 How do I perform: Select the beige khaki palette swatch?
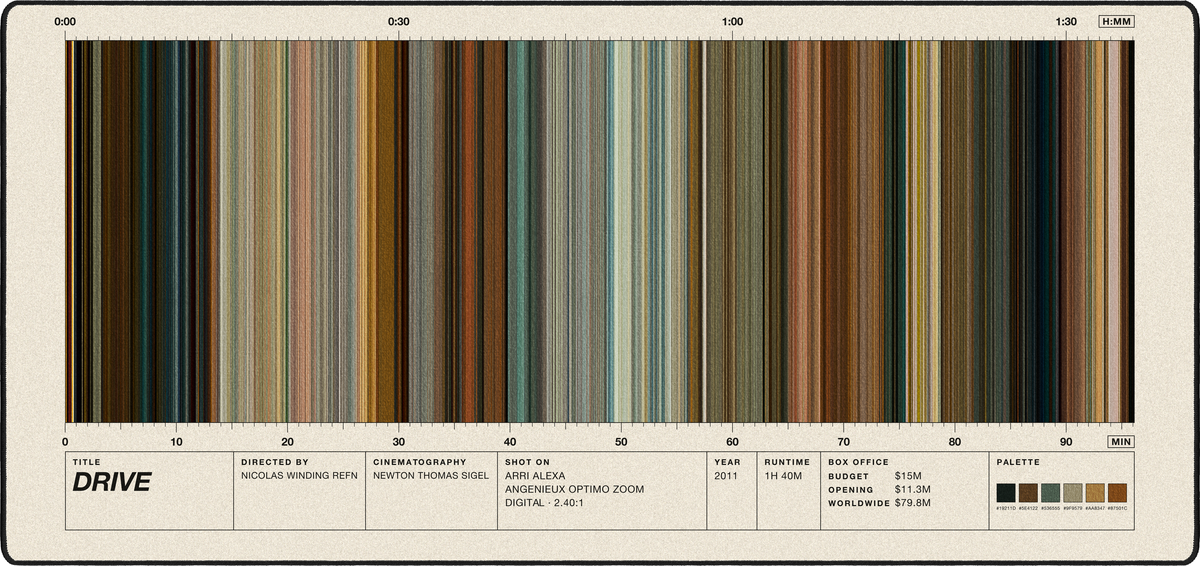click(x=1073, y=492)
